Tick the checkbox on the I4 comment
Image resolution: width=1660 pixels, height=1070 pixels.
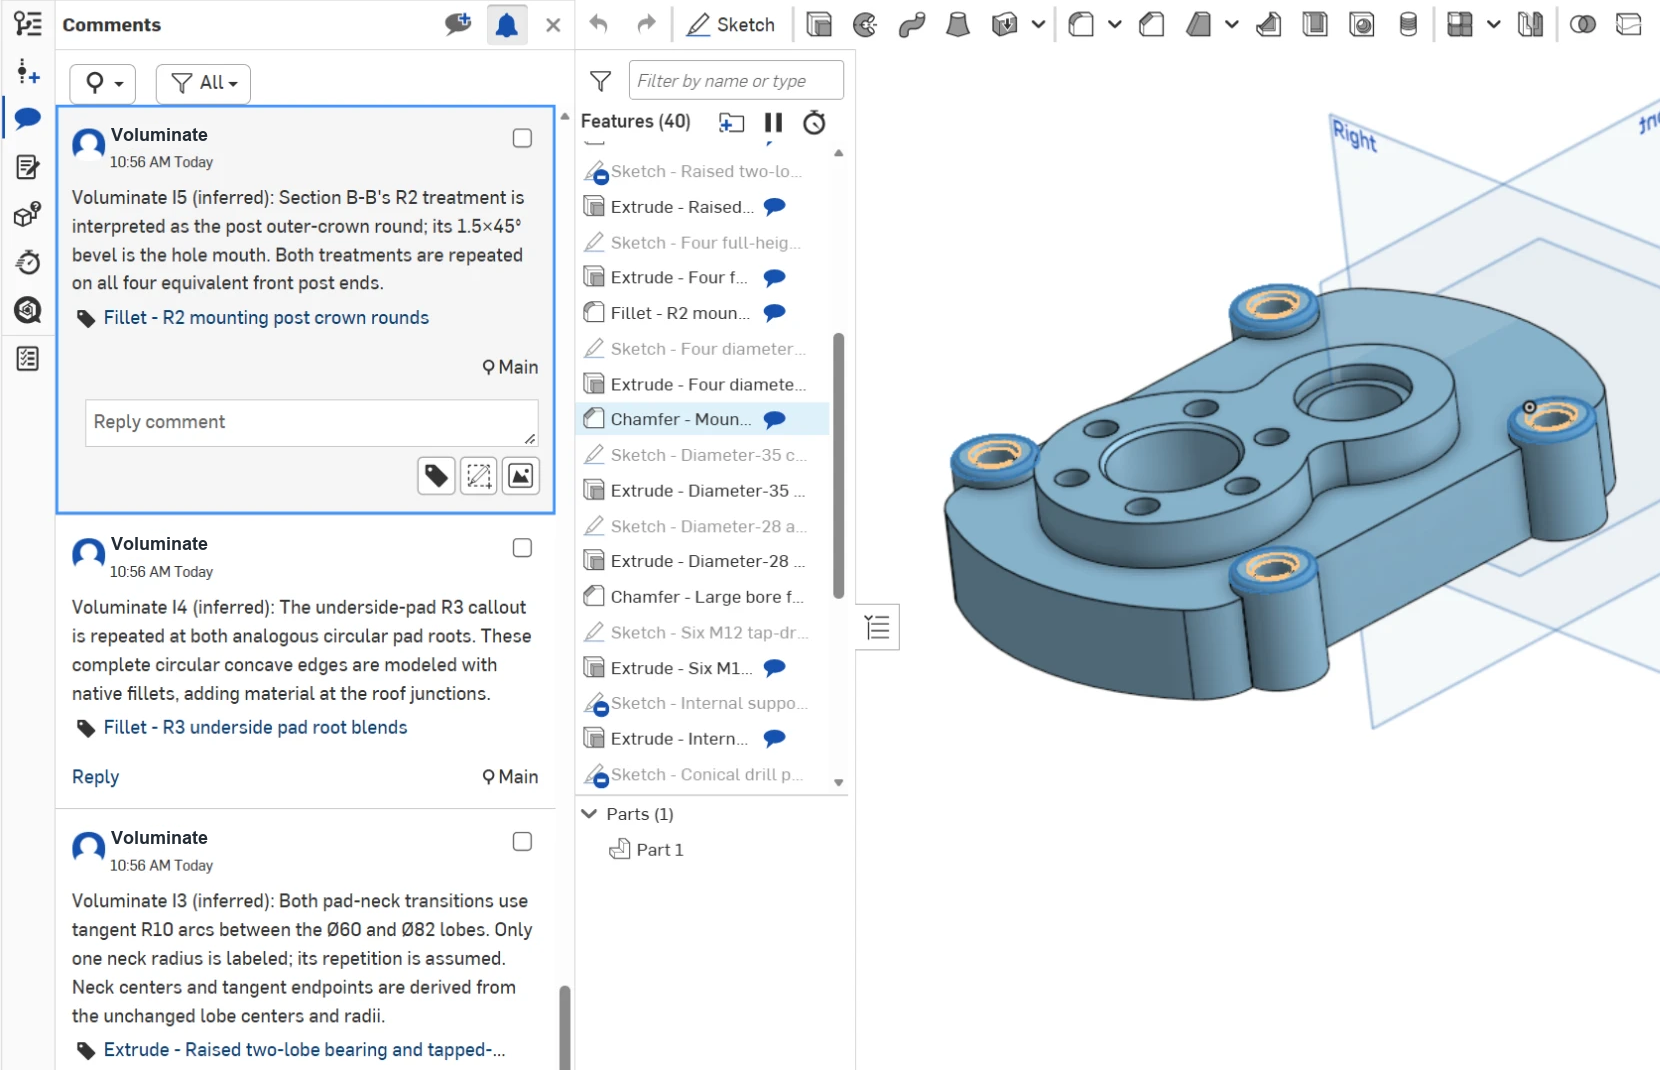pos(522,547)
